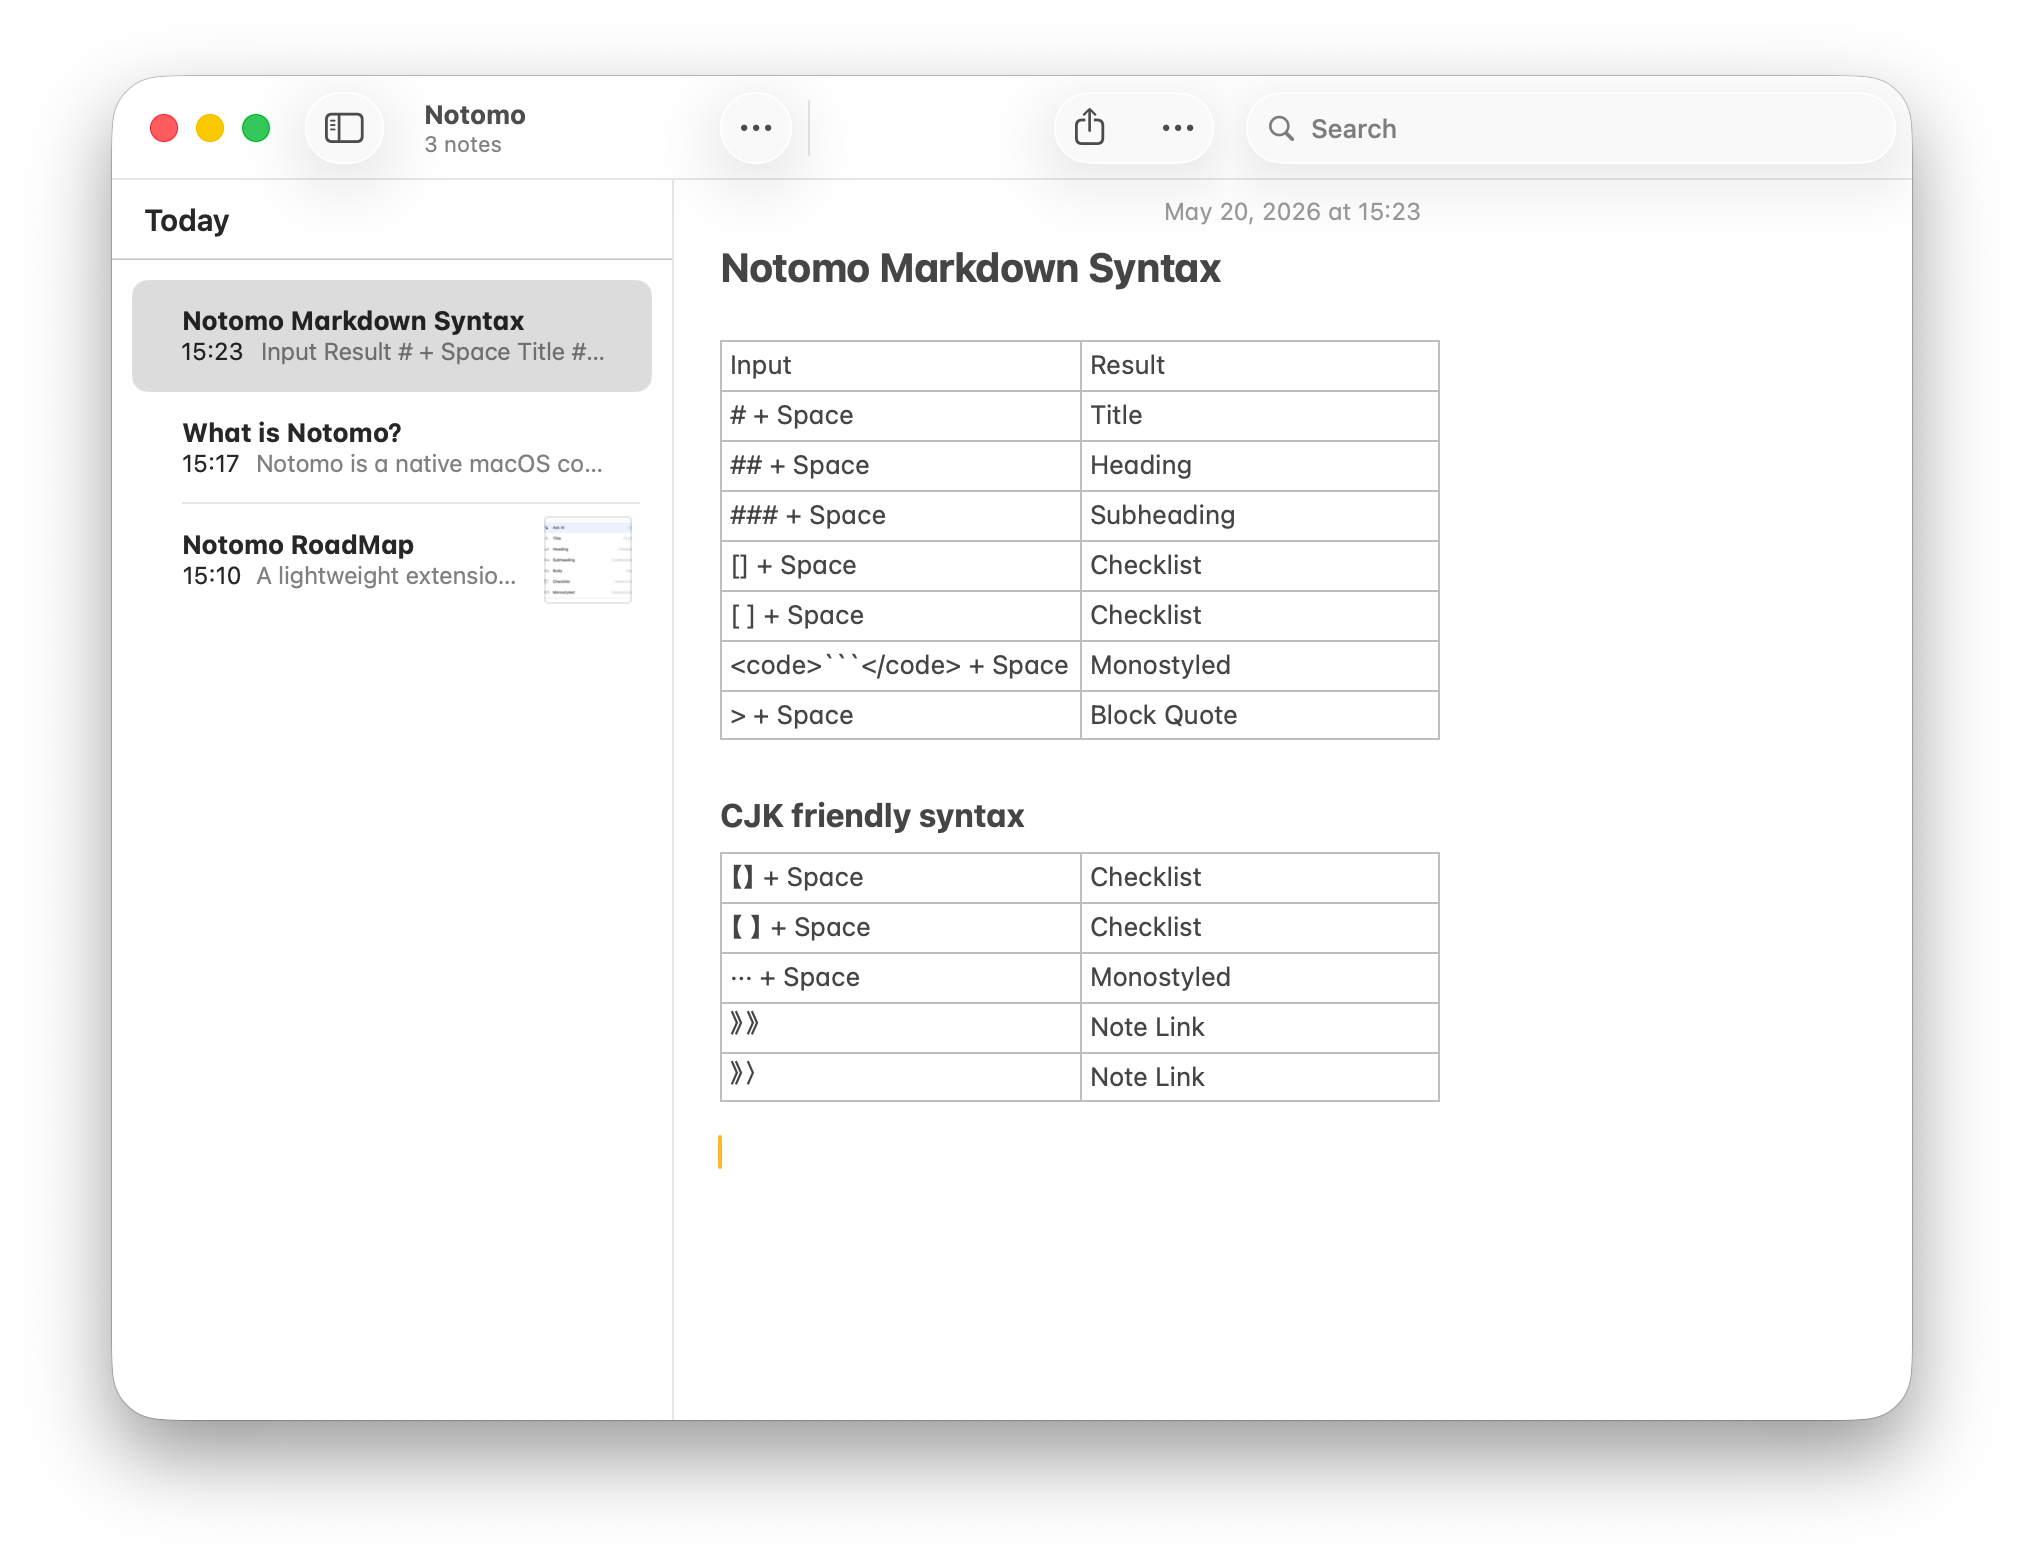Click the 15:10 timestamp in note list
This screenshot has width=2024, height=1568.
click(x=211, y=576)
